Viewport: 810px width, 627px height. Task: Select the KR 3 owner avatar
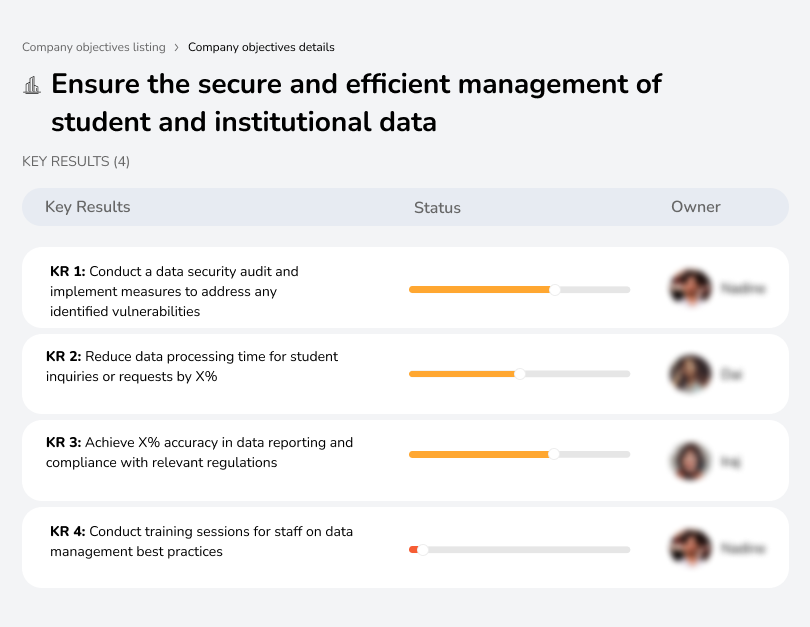690,461
